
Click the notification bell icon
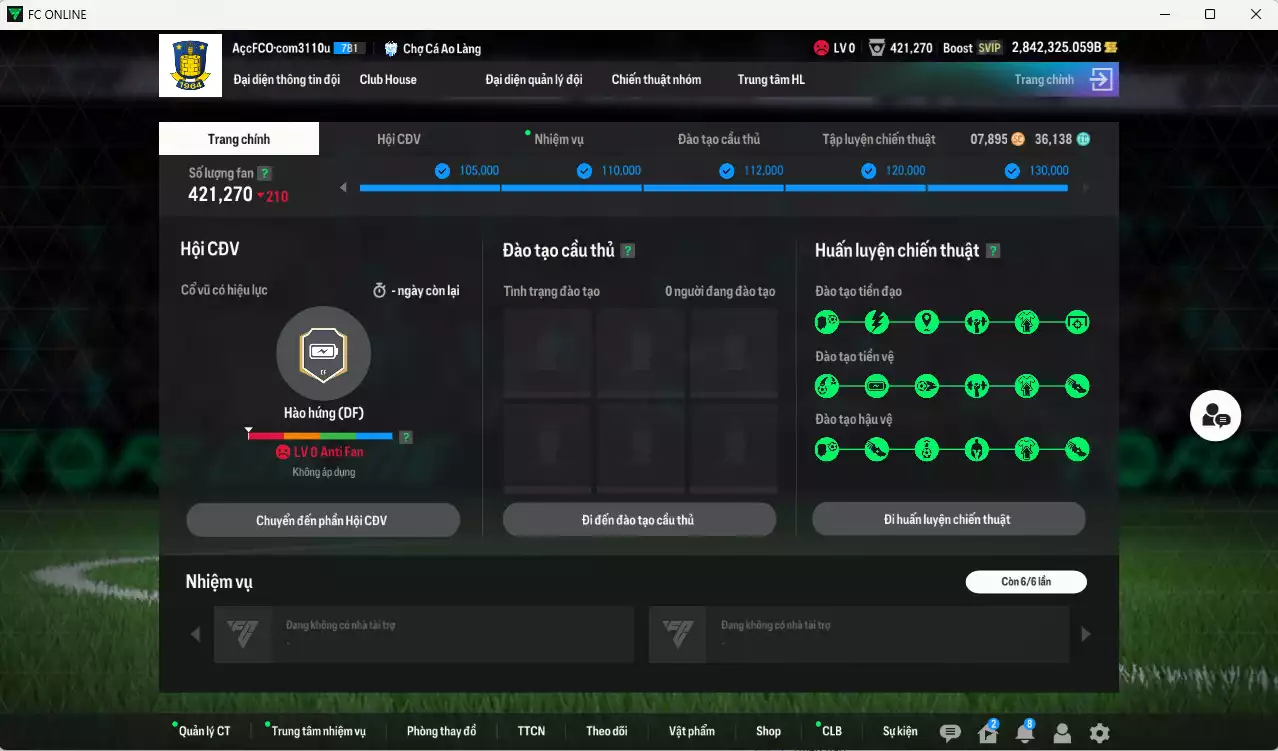tap(1024, 733)
